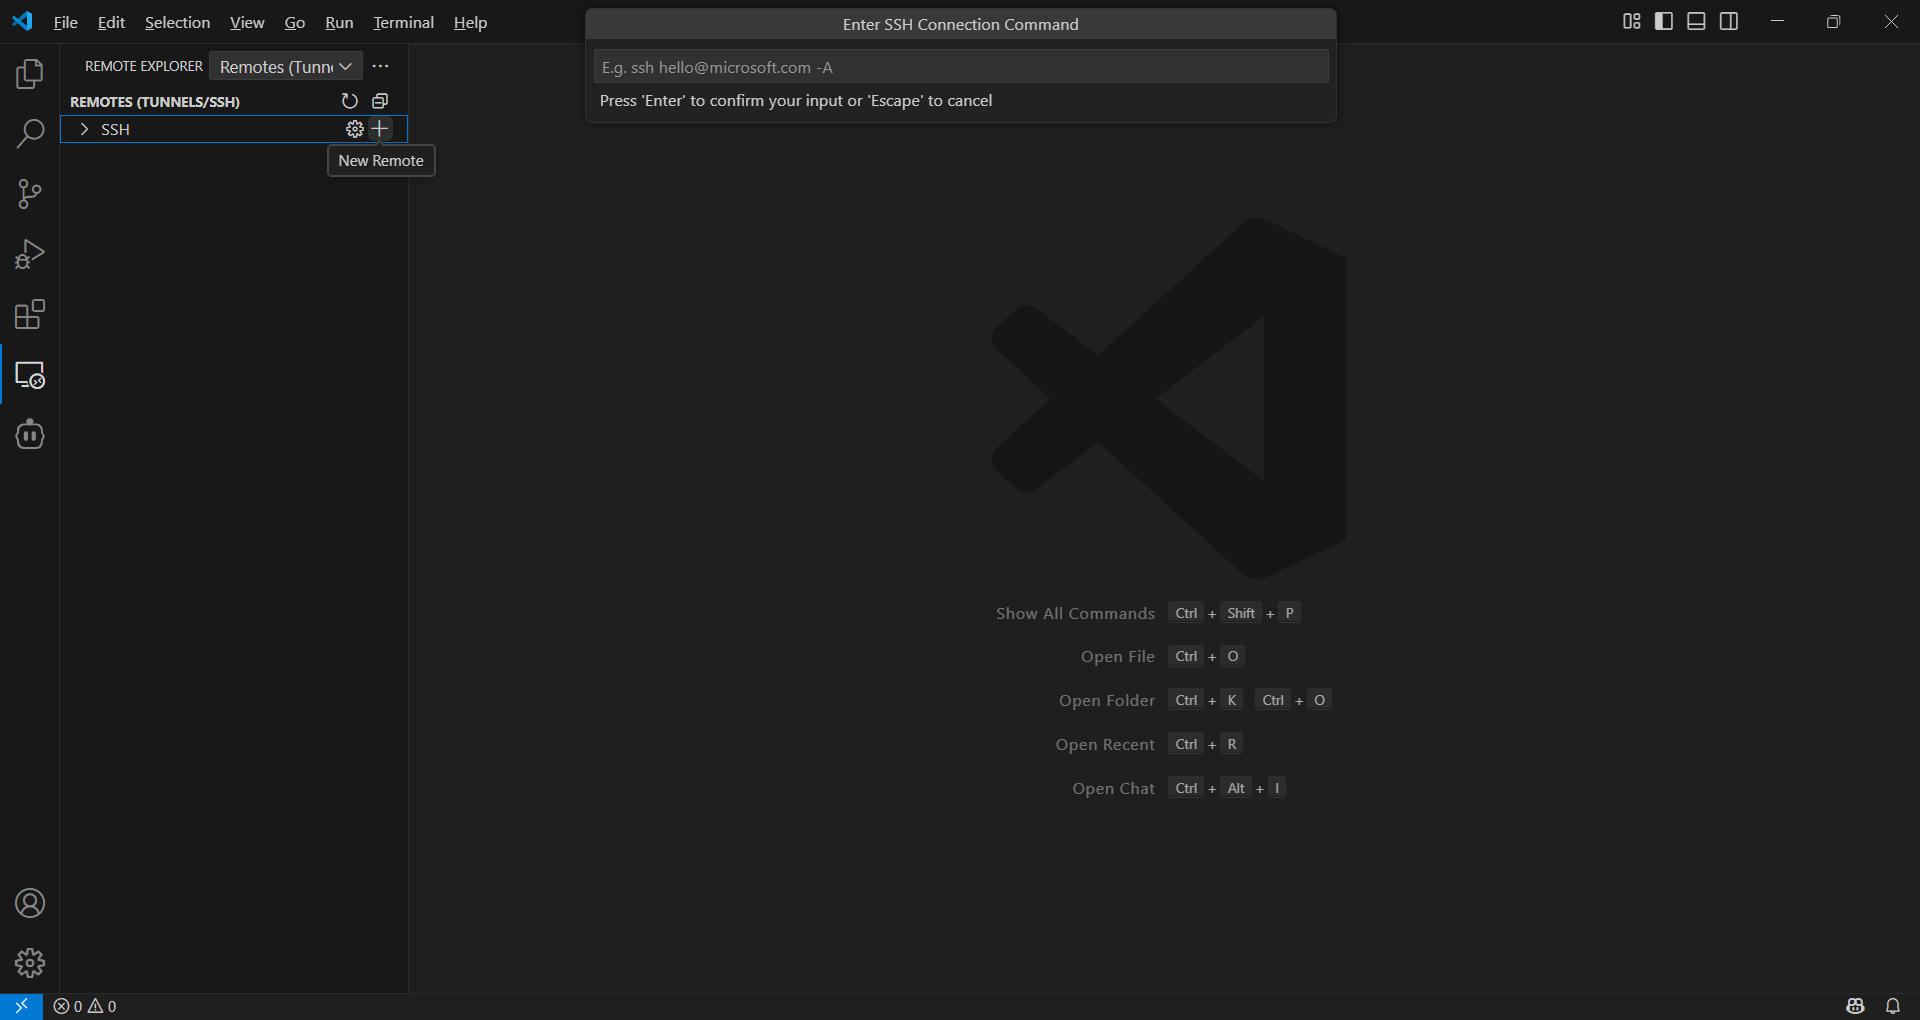Open the Selection menu
Image resolution: width=1920 pixels, height=1020 pixels.
pyautogui.click(x=177, y=22)
